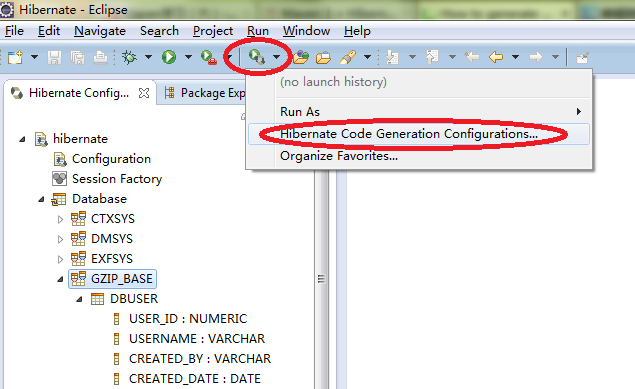Click the yellow Back navigation arrow

coord(496,57)
